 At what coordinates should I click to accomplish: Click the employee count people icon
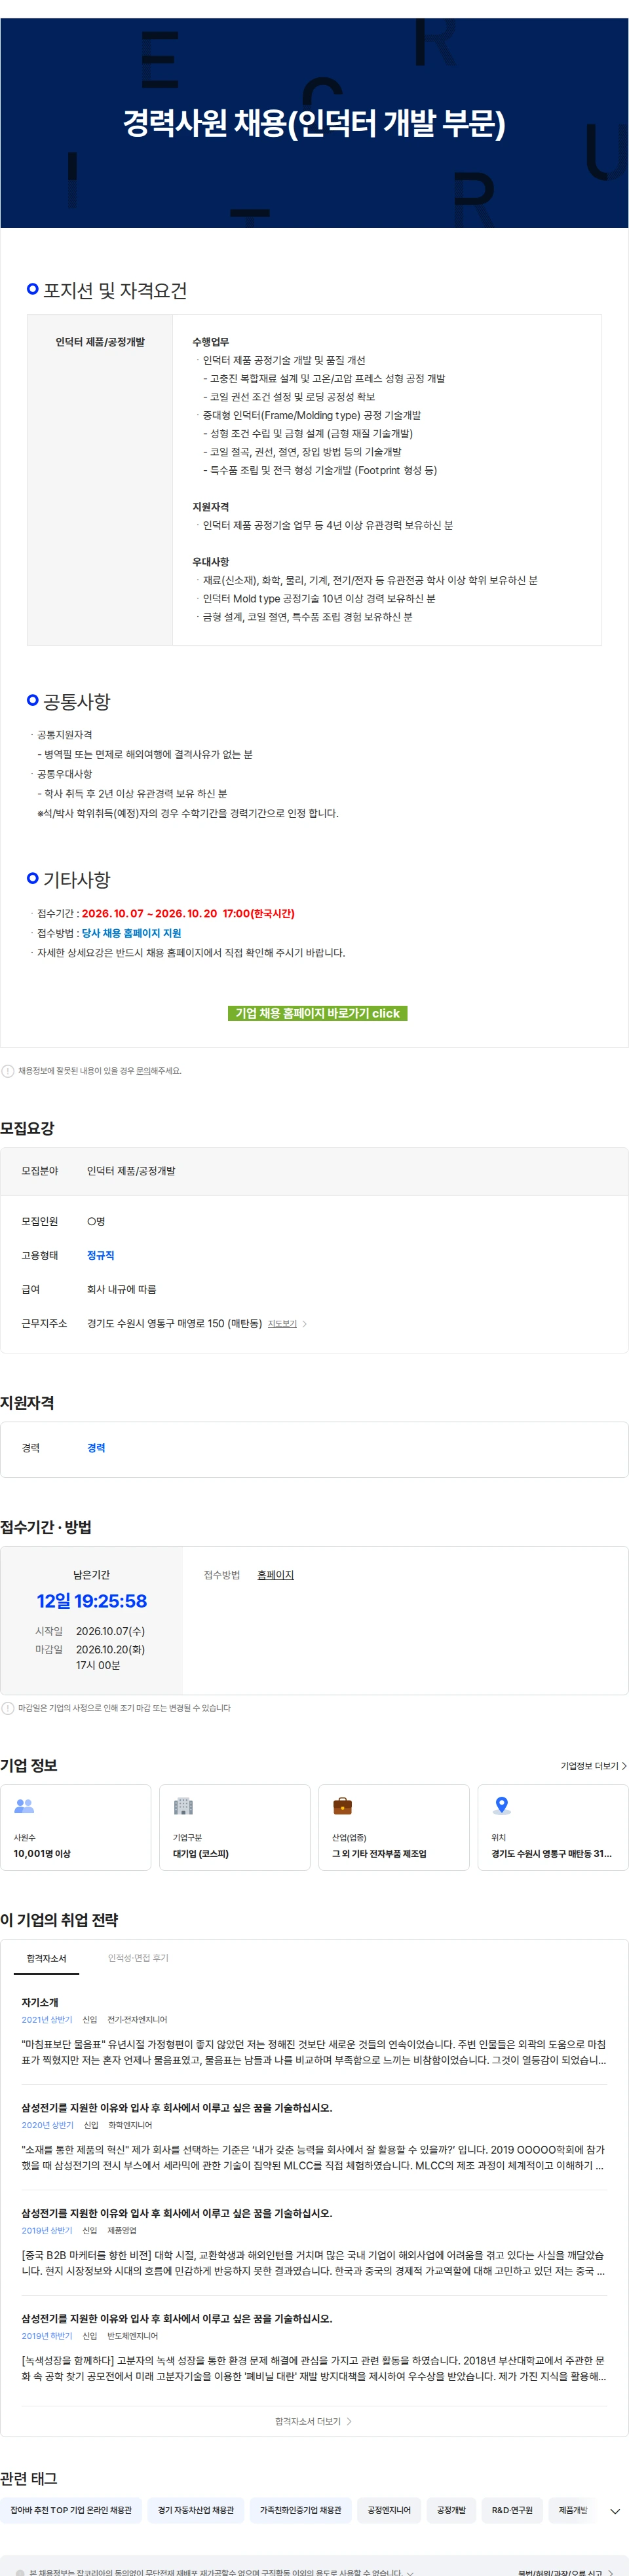(24, 1806)
